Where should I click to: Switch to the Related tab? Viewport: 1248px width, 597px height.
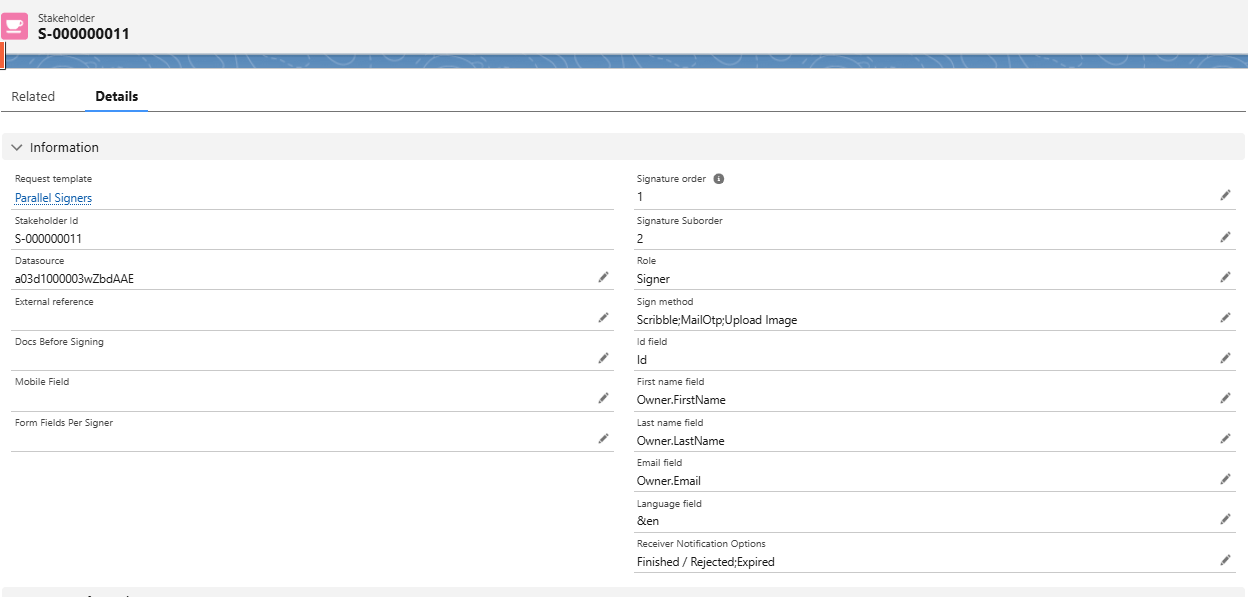(33, 97)
